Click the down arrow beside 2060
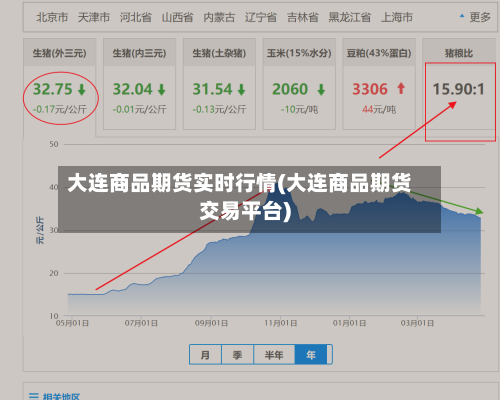This screenshot has width=500, height=400. coord(321,90)
